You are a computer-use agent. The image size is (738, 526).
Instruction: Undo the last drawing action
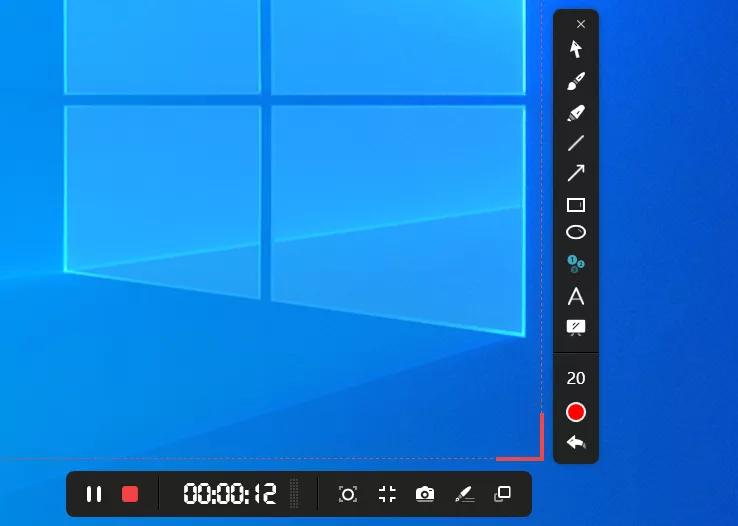coord(576,442)
